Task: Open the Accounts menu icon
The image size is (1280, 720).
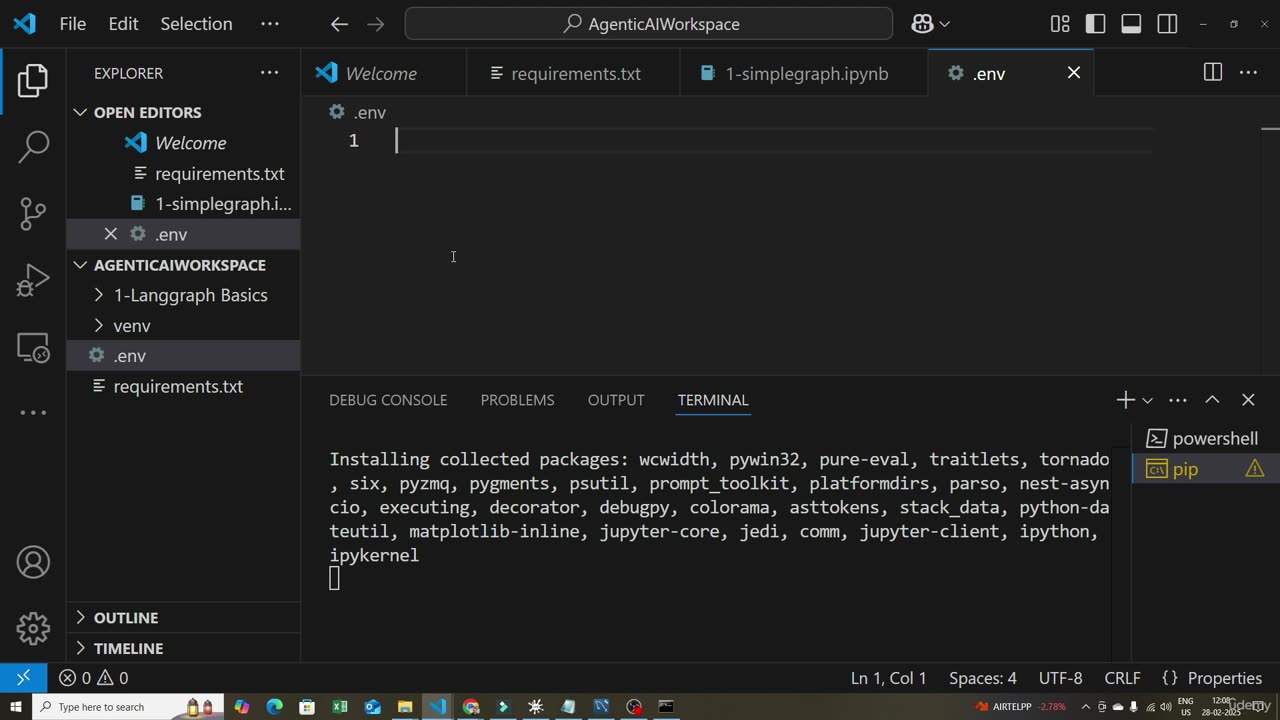Action: tap(33, 562)
